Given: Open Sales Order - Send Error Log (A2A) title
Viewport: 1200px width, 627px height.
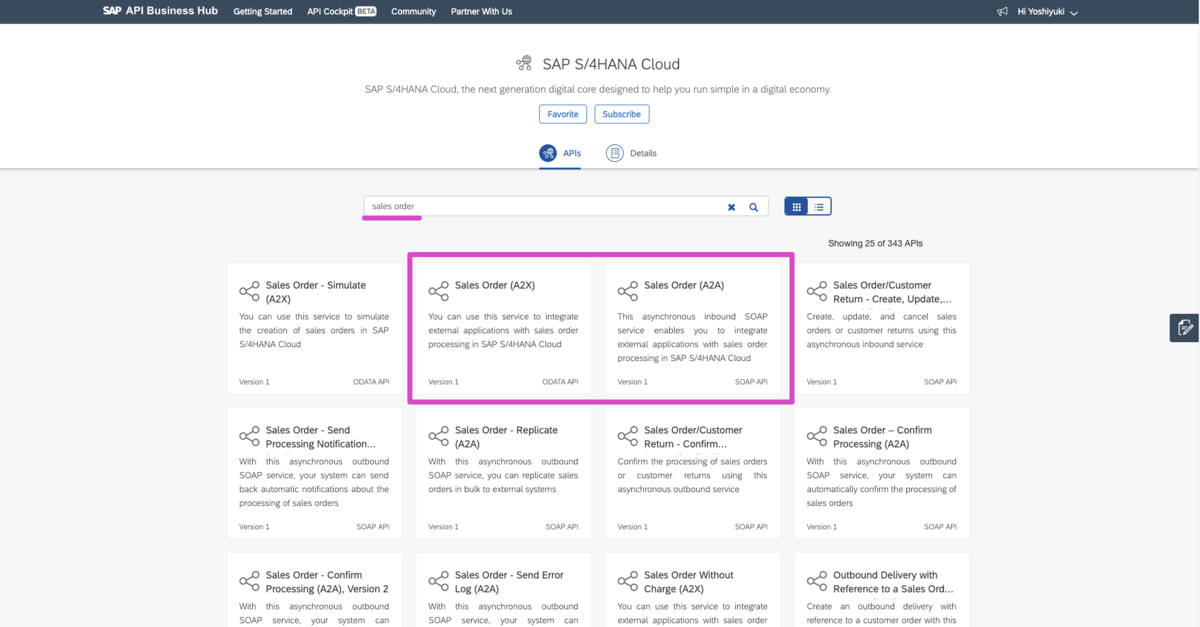Looking at the screenshot, I should [x=509, y=581].
